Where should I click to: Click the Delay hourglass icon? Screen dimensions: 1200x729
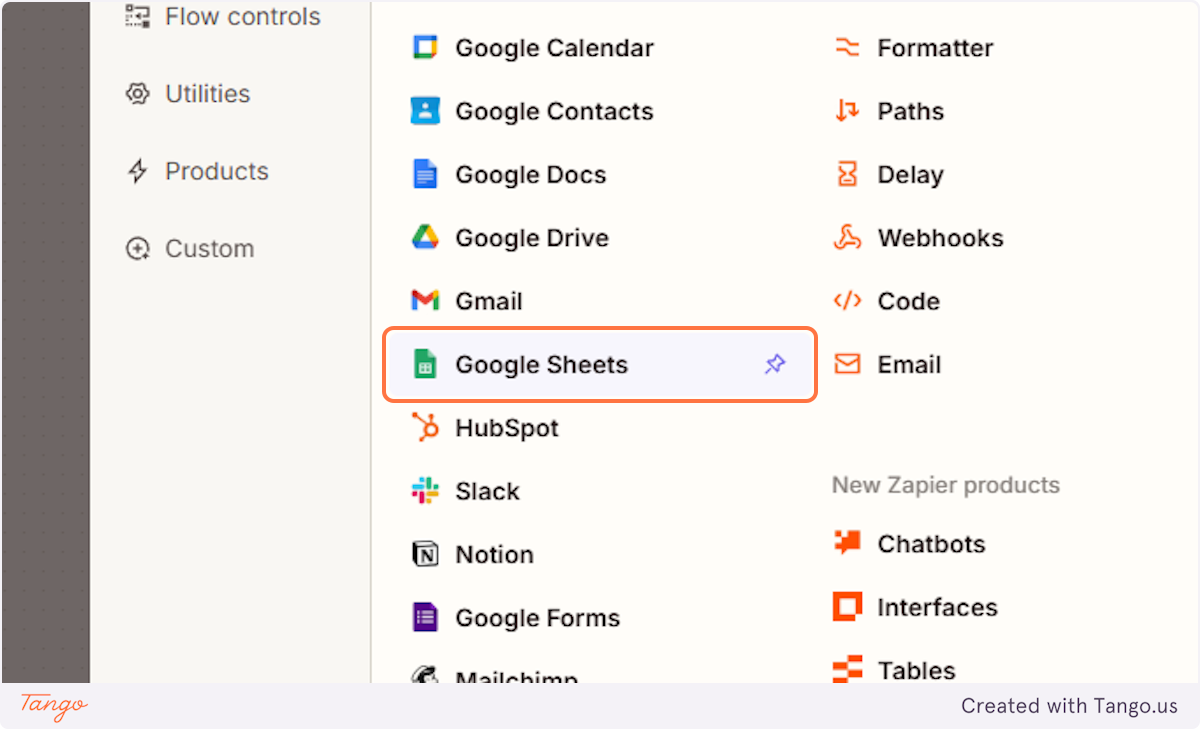pyautogui.click(x=847, y=174)
